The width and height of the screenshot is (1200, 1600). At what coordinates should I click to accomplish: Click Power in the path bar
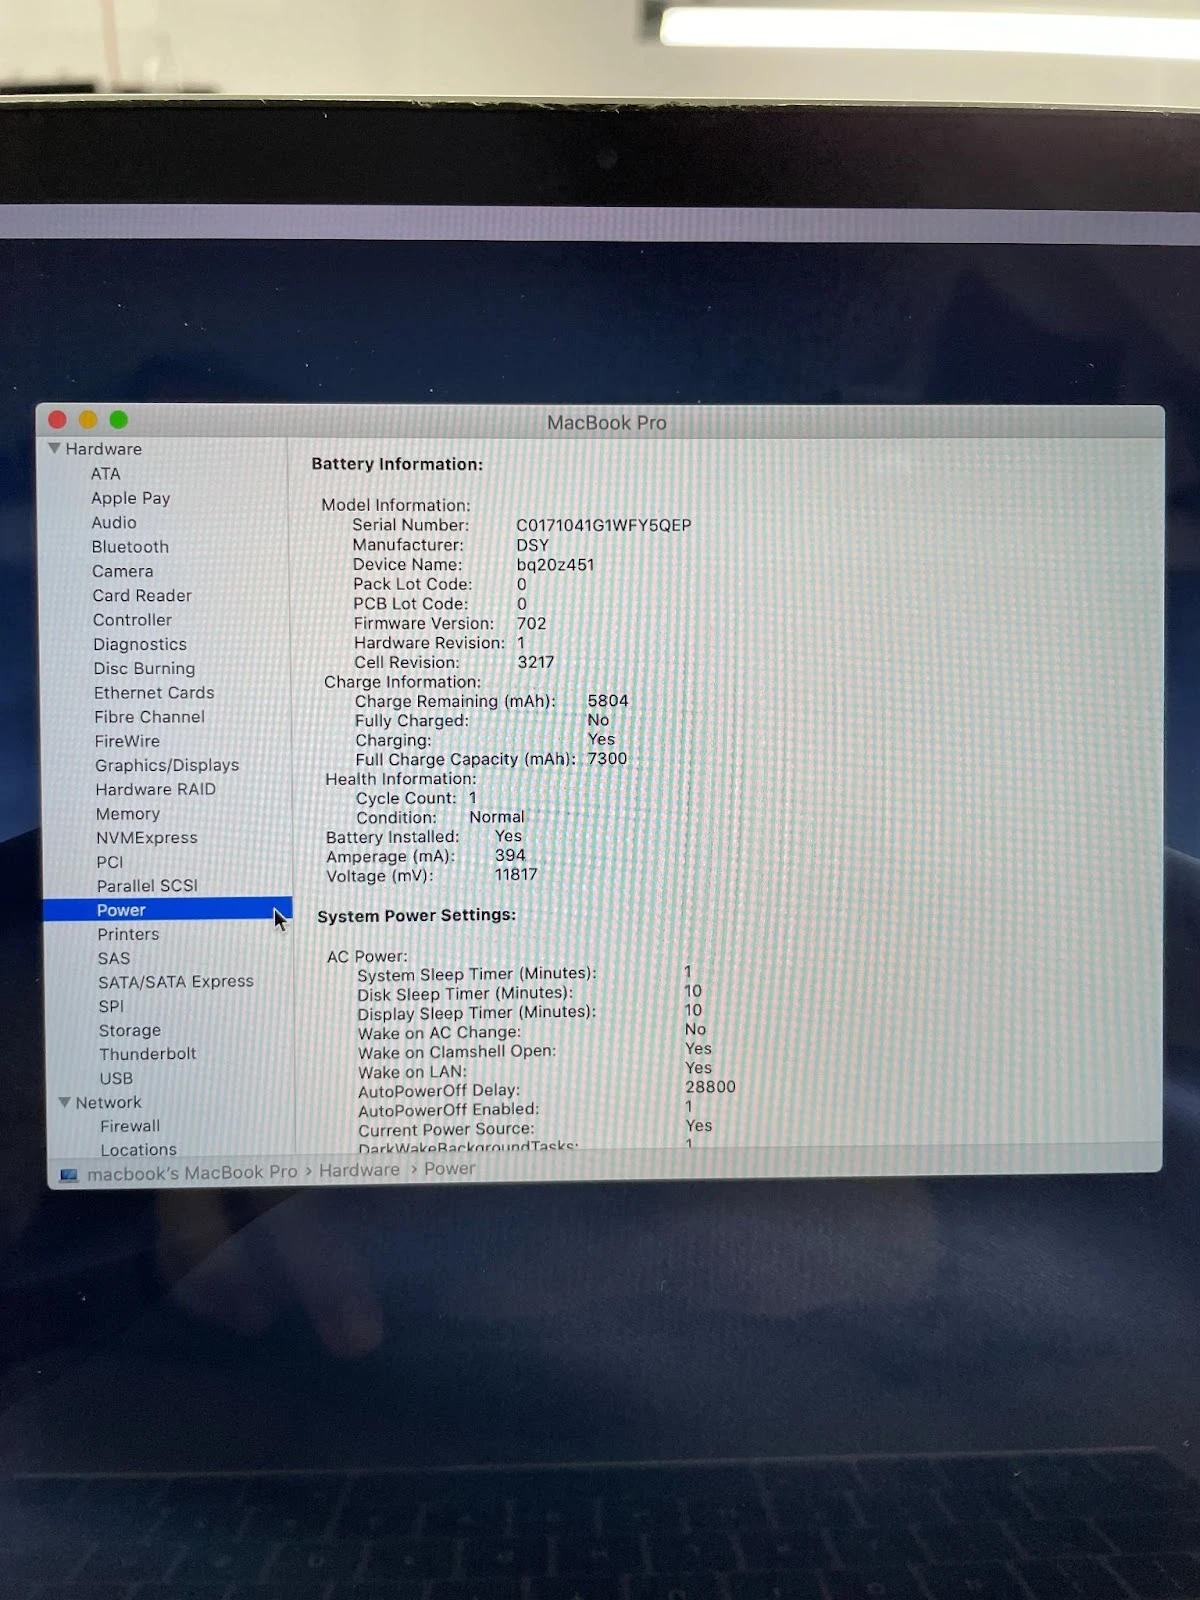[x=449, y=1168]
